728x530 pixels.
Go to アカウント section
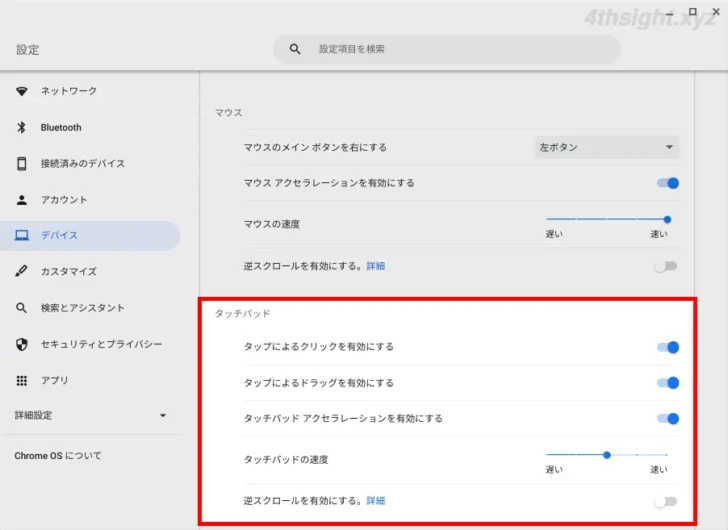(90, 200)
